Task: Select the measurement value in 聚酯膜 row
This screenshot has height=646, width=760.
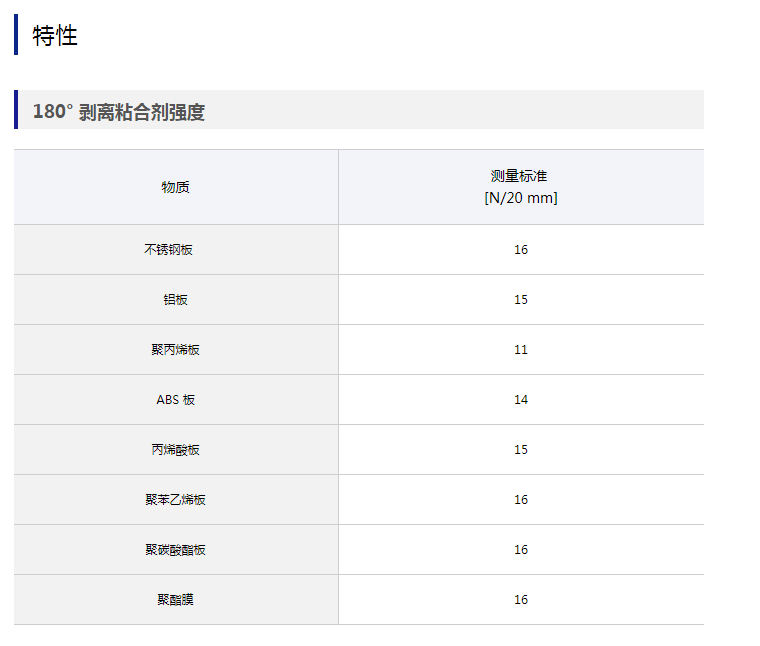Action: point(521,599)
